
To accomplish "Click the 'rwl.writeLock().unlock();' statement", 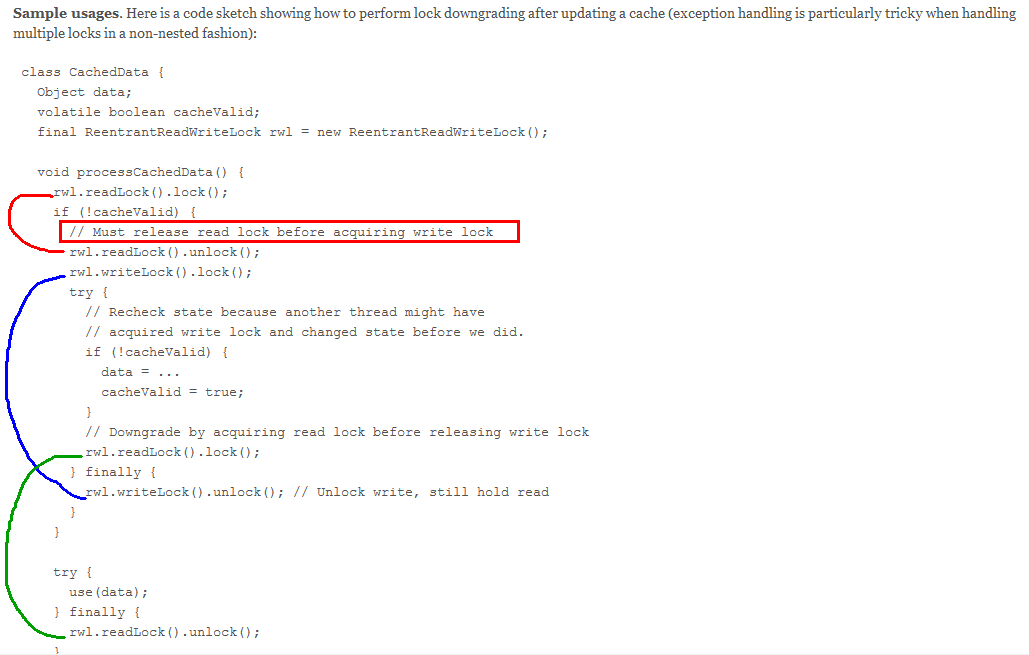I will 185,492.
